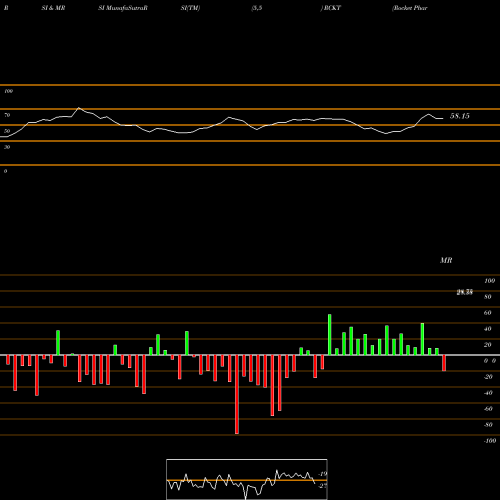Click the 'RCKT' ticker symbol text

pyautogui.click(x=332, y=8)
